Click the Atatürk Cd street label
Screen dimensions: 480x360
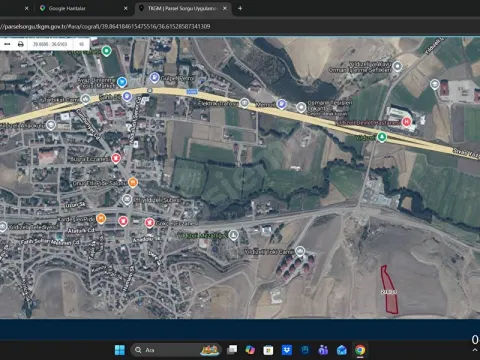tap(81, 231)
